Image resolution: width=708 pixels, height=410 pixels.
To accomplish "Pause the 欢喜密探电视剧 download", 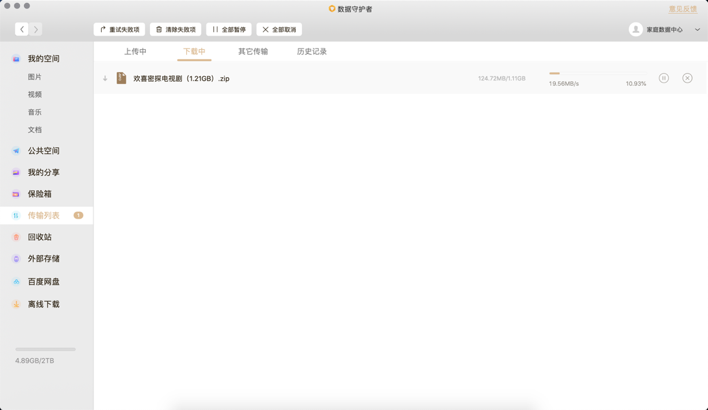I will [x=663, y=78].
